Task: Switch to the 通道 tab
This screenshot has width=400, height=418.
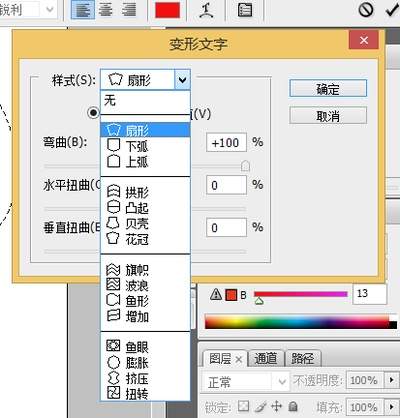Action: tap(266, 359)
